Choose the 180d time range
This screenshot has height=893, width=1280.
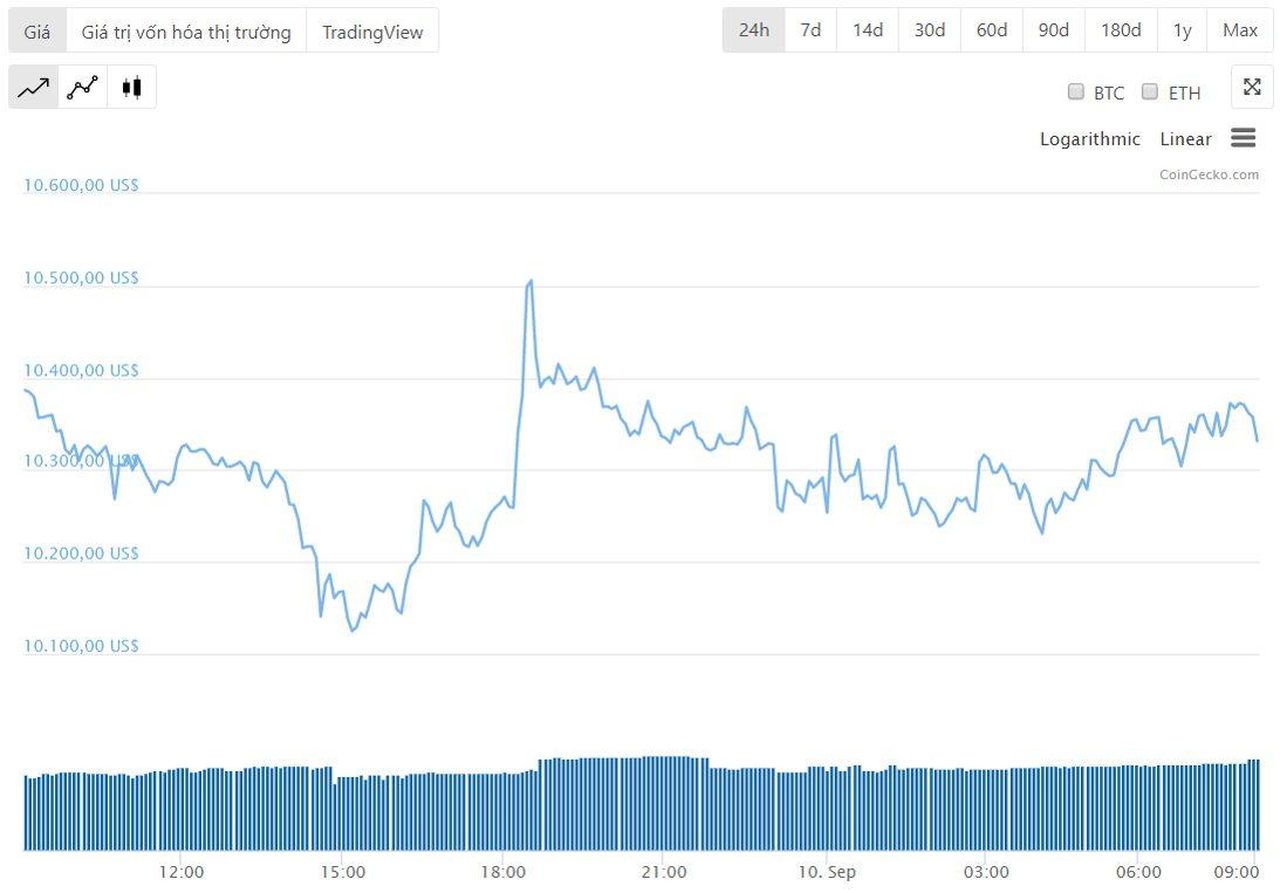click(1121, 30)
